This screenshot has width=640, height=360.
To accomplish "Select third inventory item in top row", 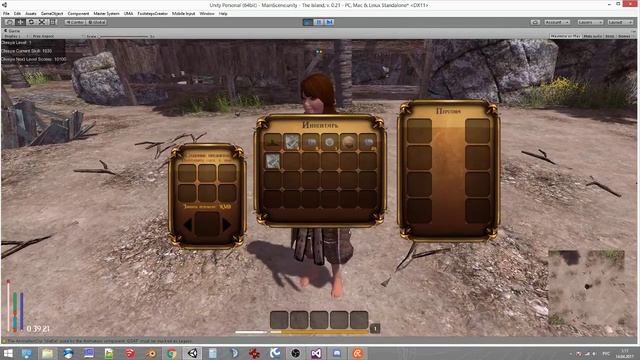I will point(311,142).
